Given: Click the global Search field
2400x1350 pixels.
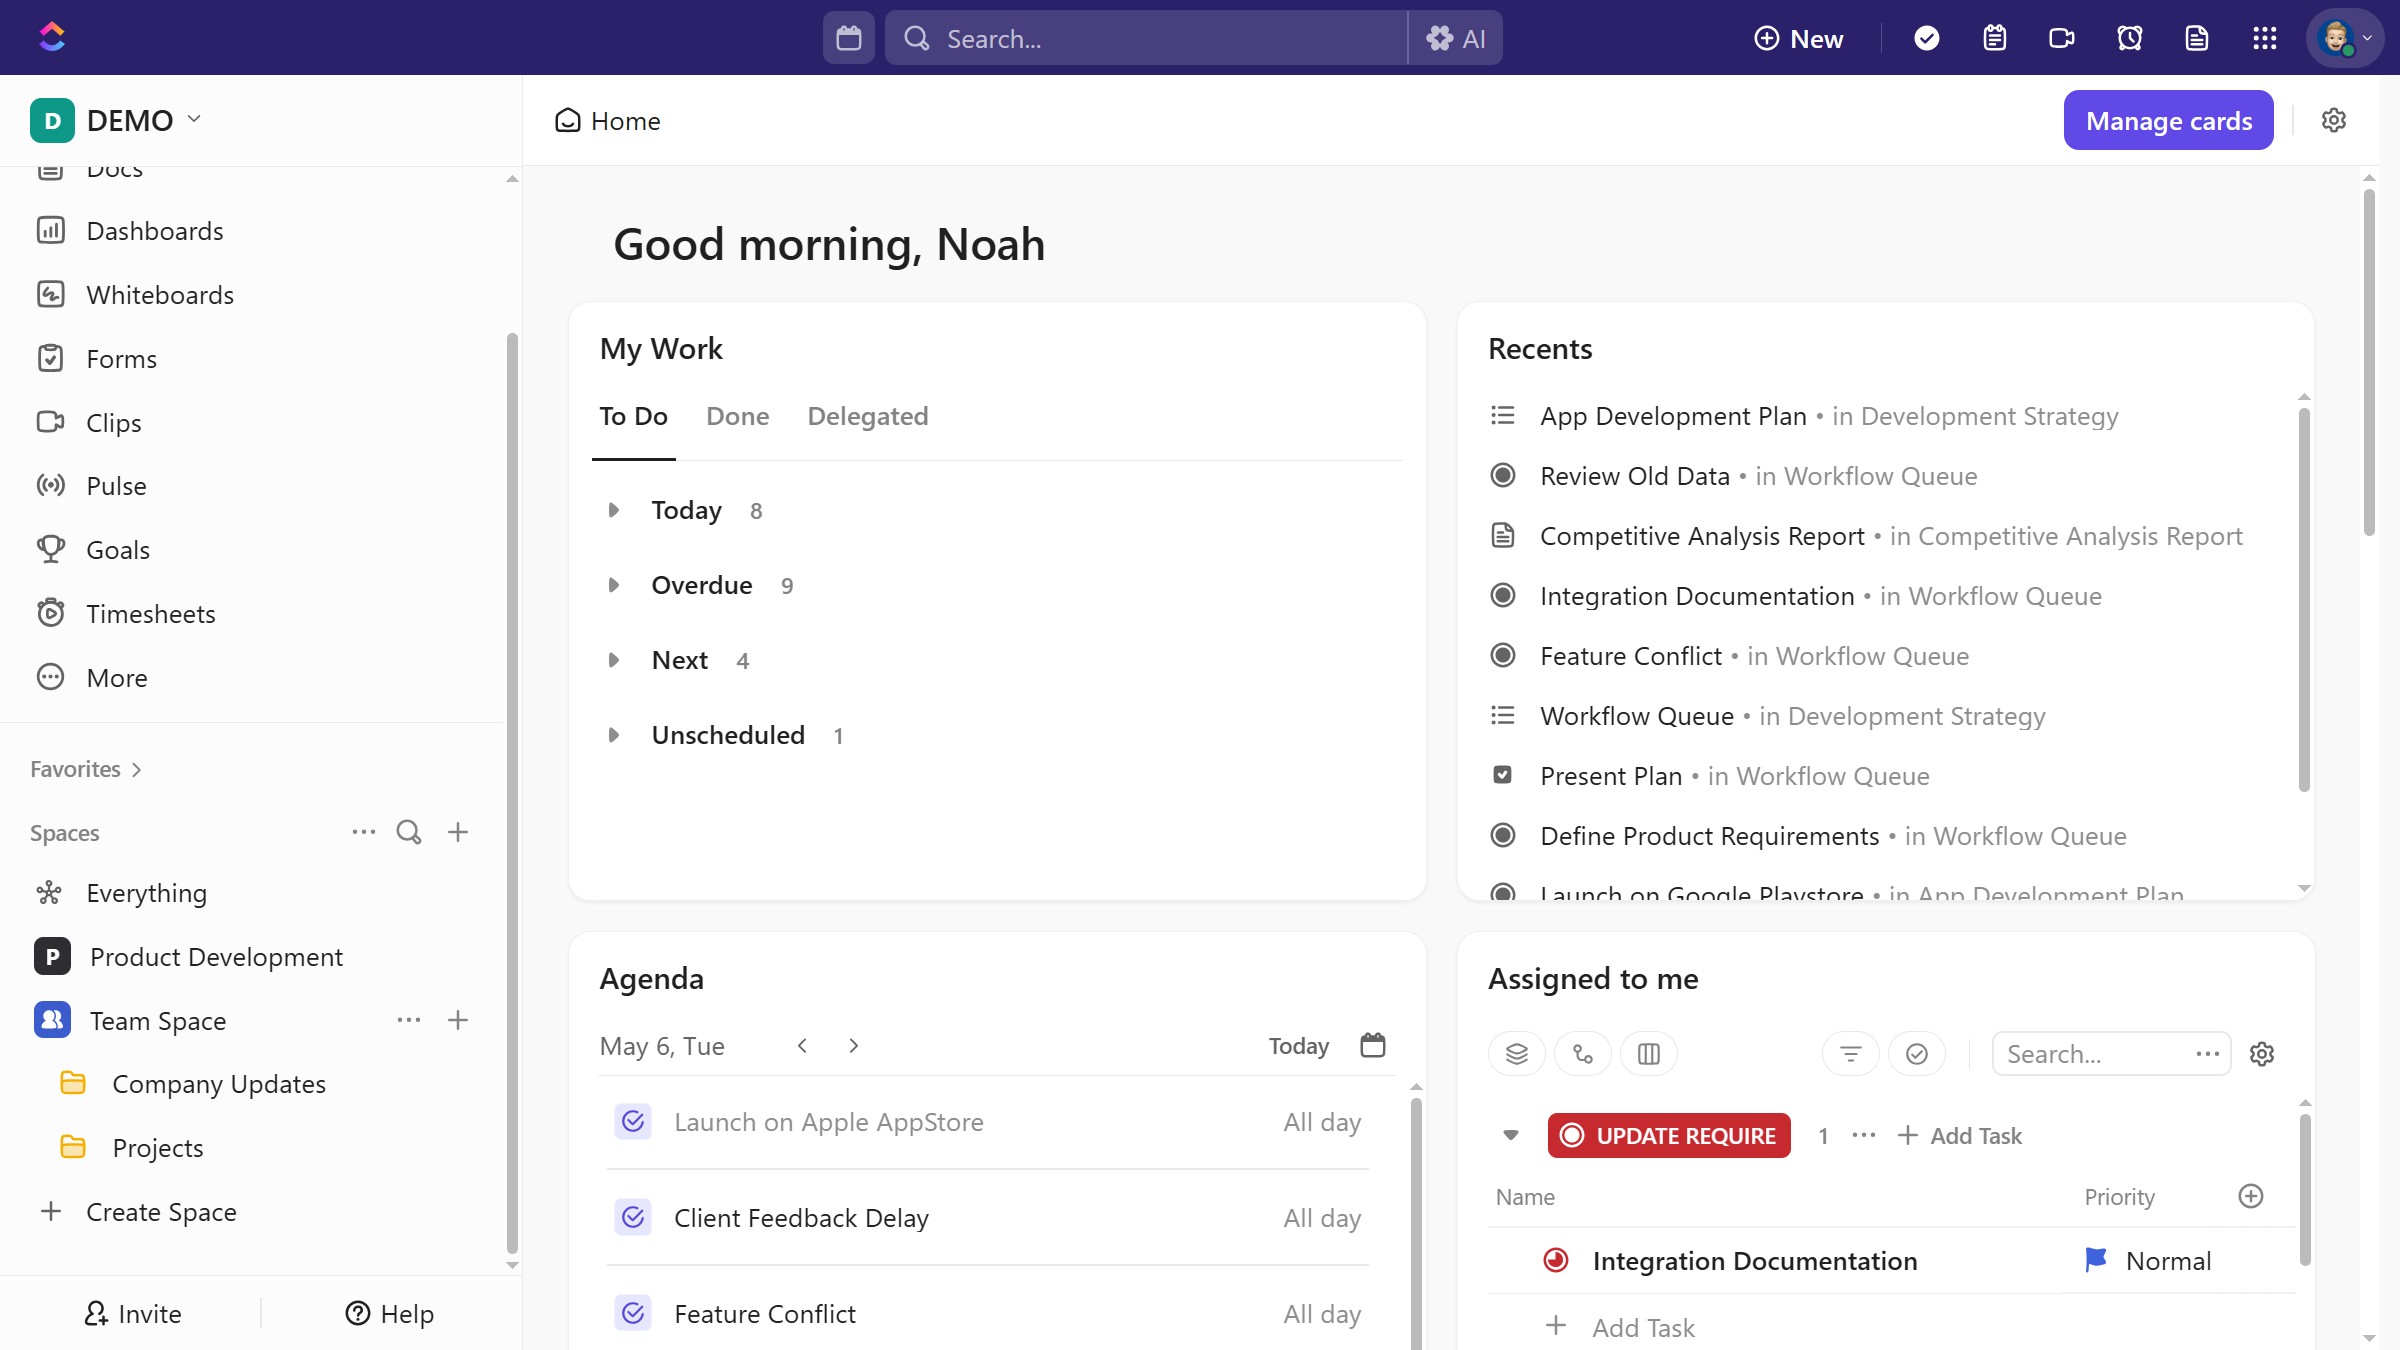Looking at the screenshot, I should coord(1146,38).
